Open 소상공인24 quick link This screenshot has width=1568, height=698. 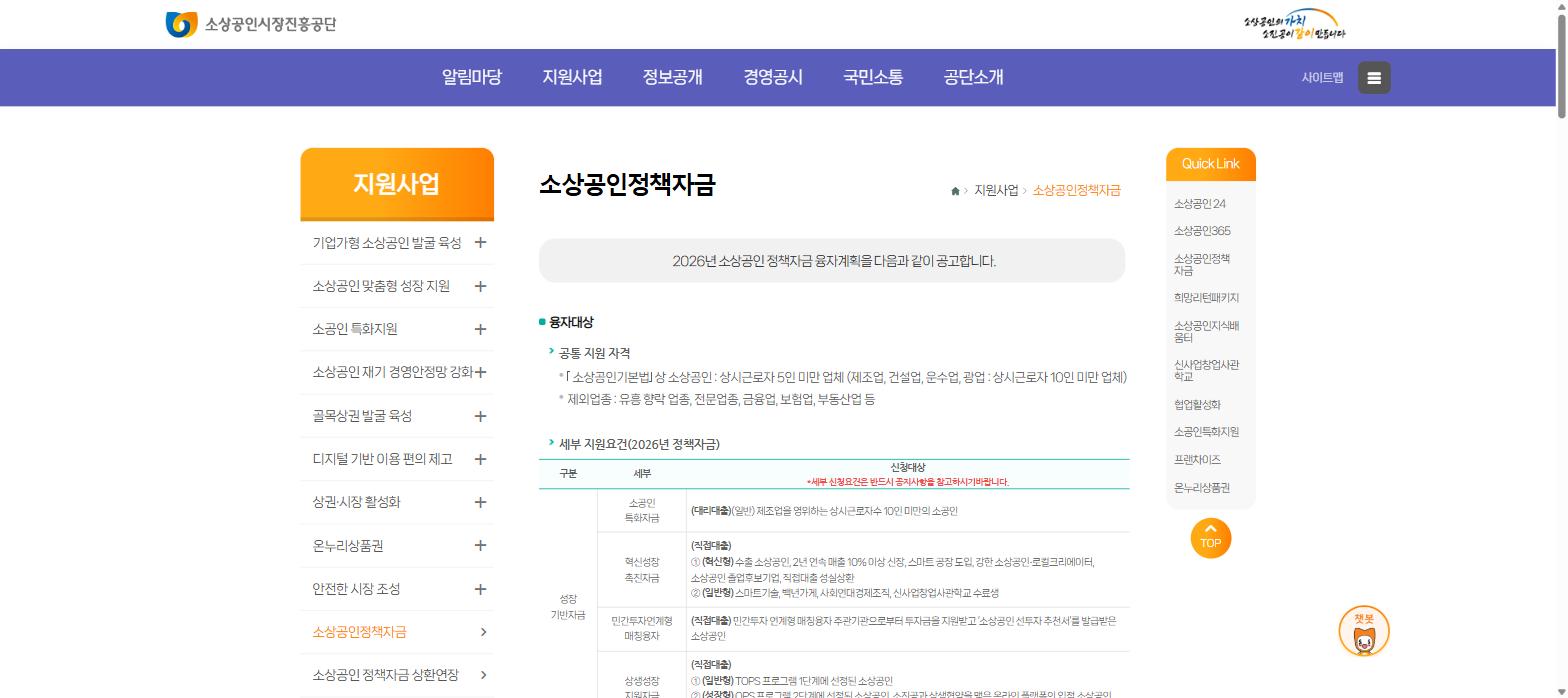pos(1200,204)
